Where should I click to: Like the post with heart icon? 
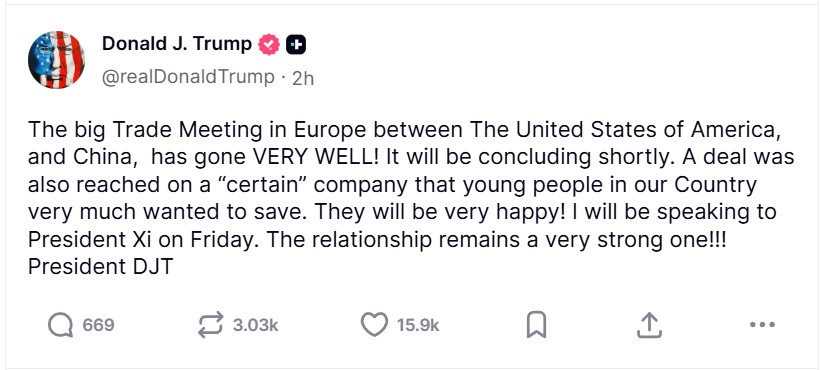click(x=374, y=325)
